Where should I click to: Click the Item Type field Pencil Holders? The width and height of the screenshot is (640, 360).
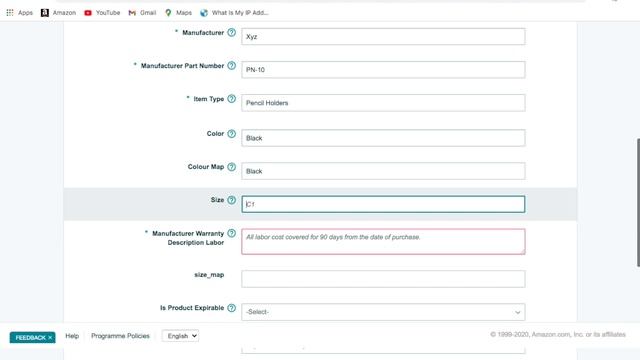(x=383, y=102)
